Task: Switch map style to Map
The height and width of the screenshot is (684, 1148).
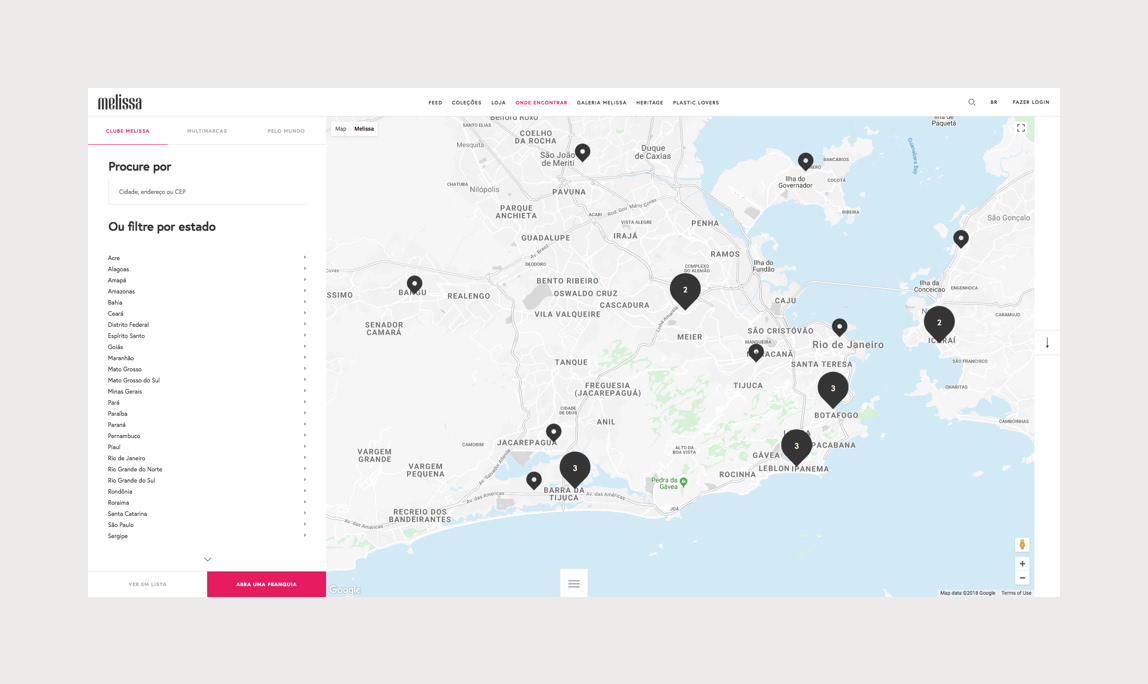Action: [340, 129]
